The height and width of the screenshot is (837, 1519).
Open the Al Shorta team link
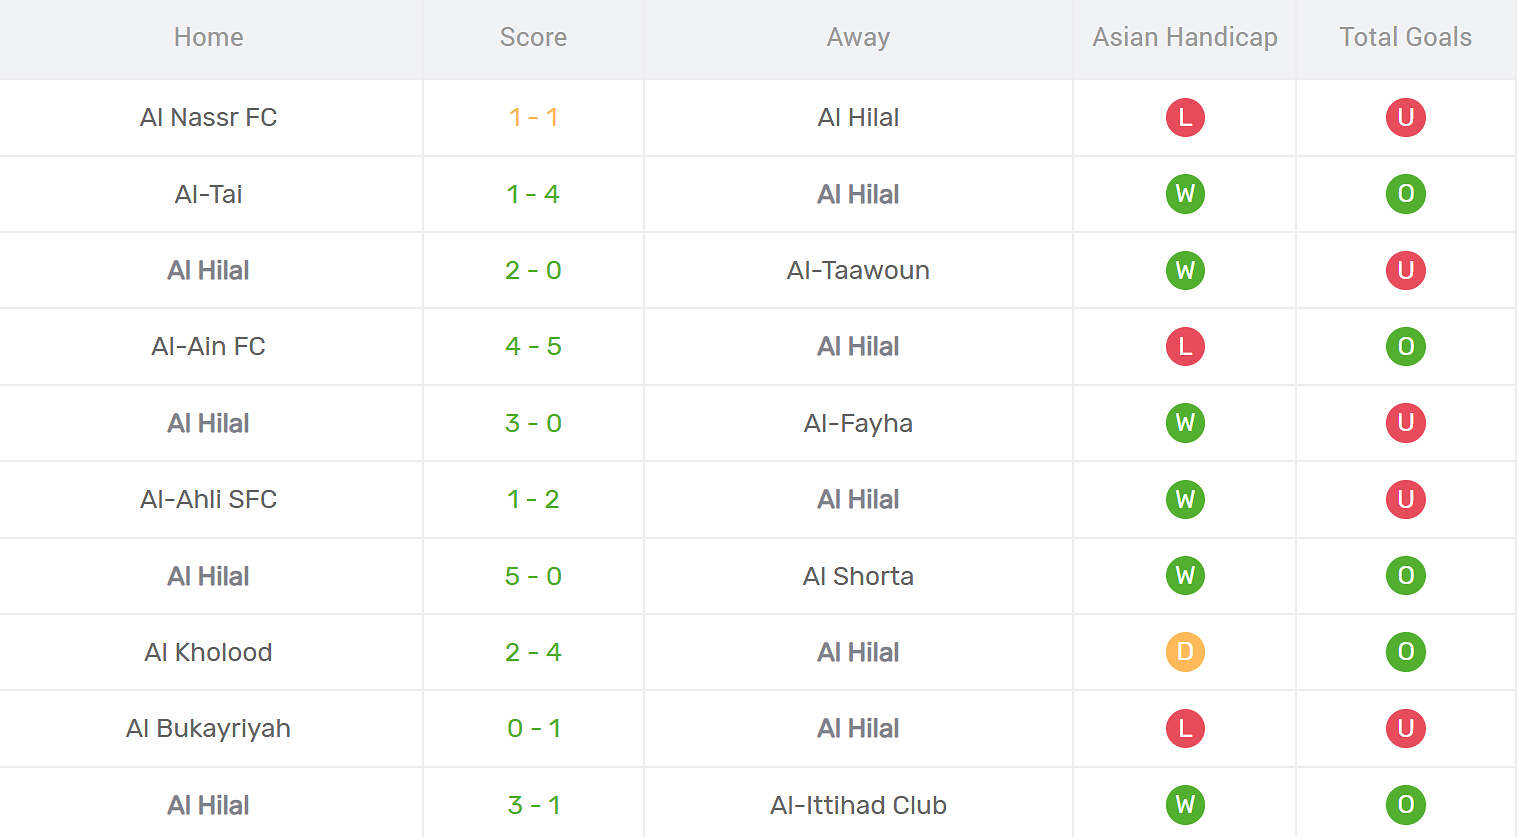858,576
